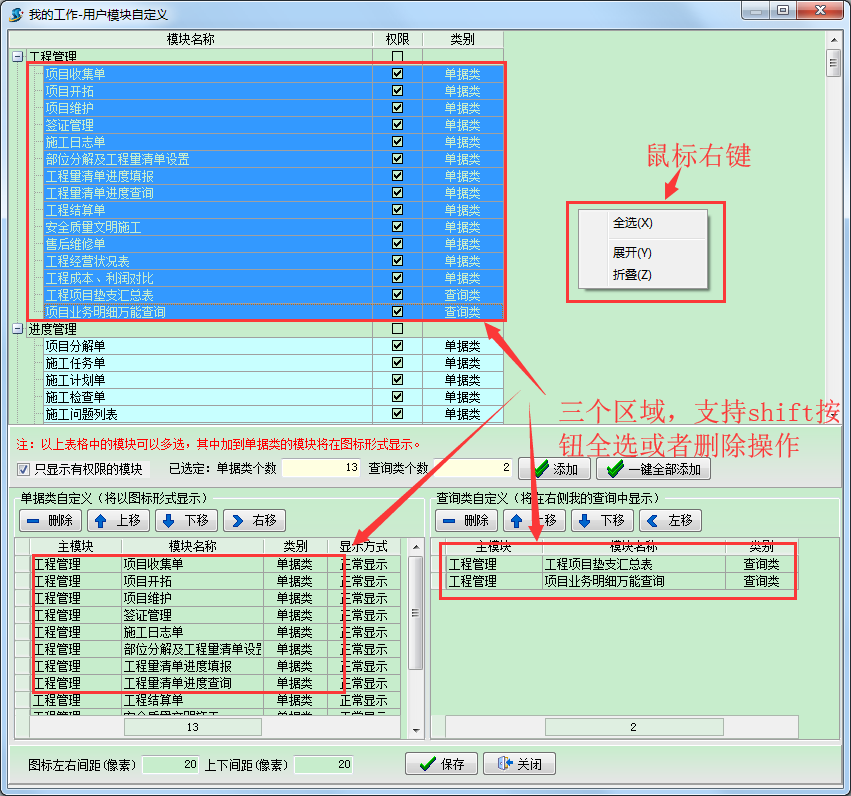Click 删除 in the 单据类自定义 panel
The width and height of the screenshot is (851, 796).
click(49, 520)
